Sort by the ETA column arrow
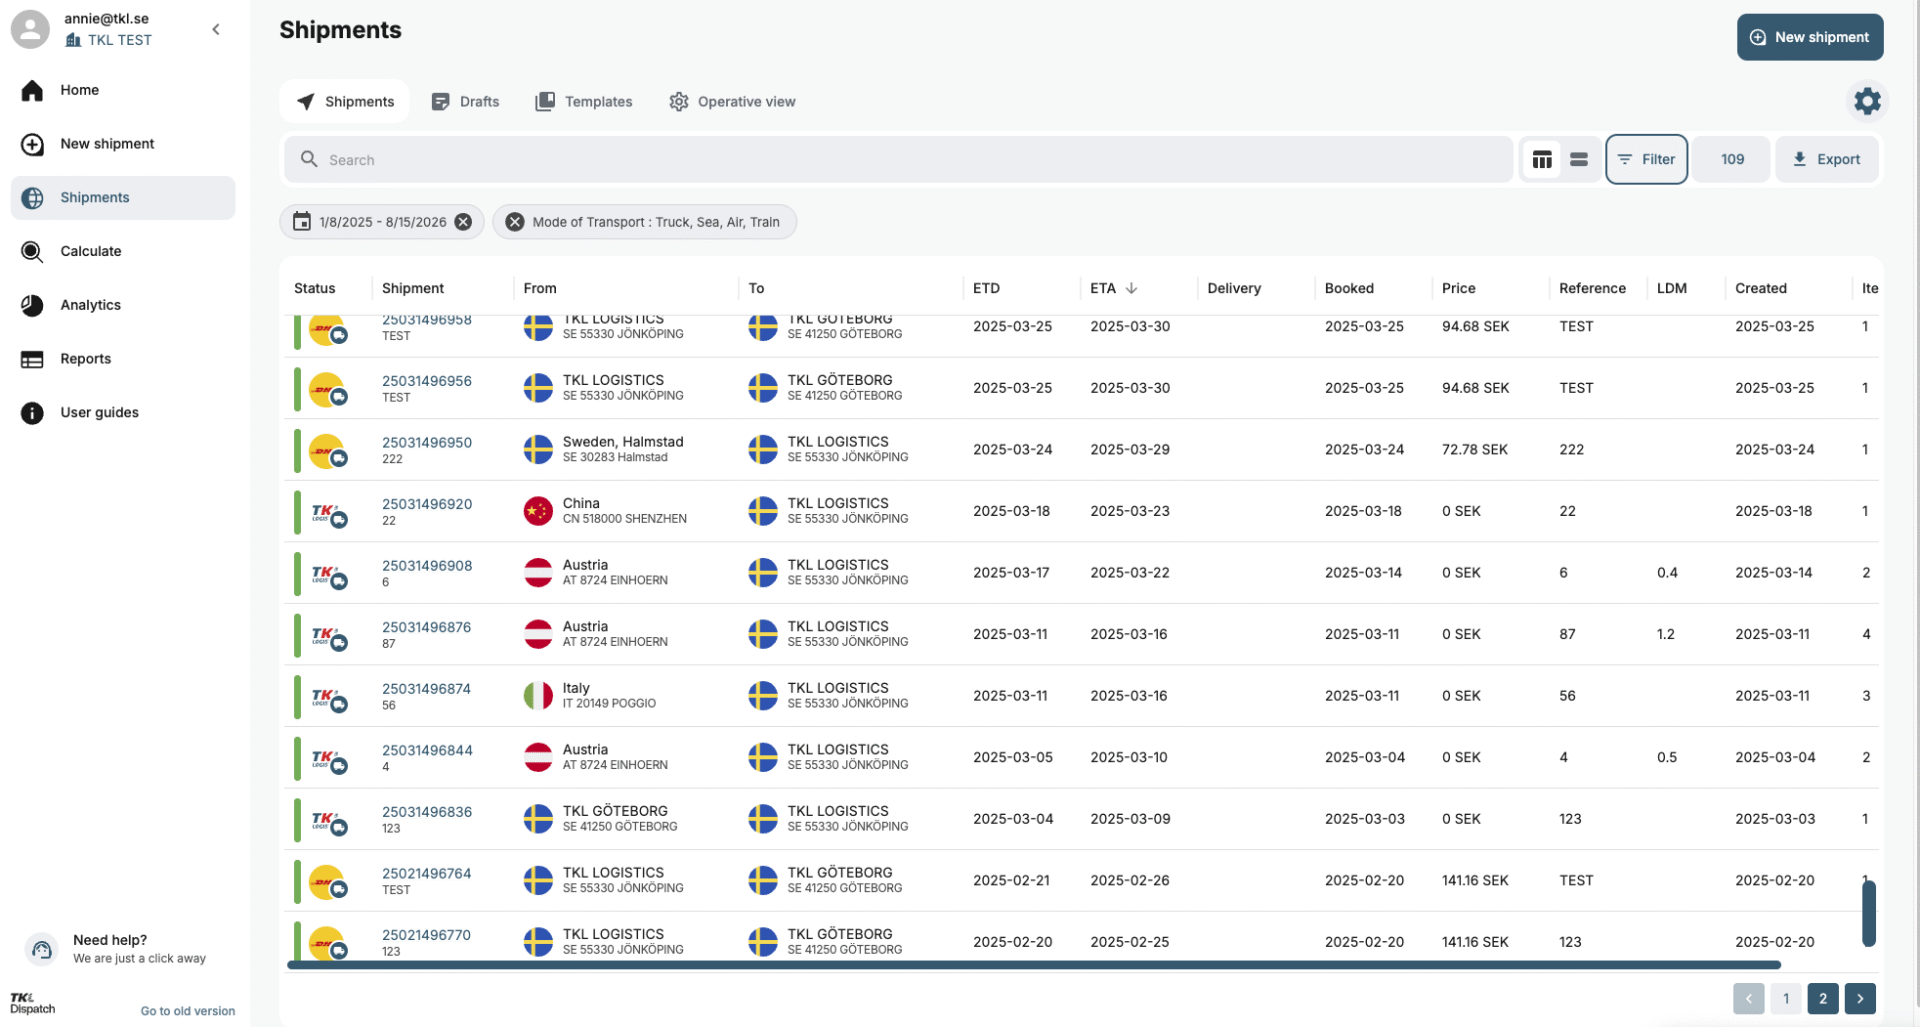Image resolution: width=1920 pixels, height=1027 pixels. click(x=1131, y=288)
